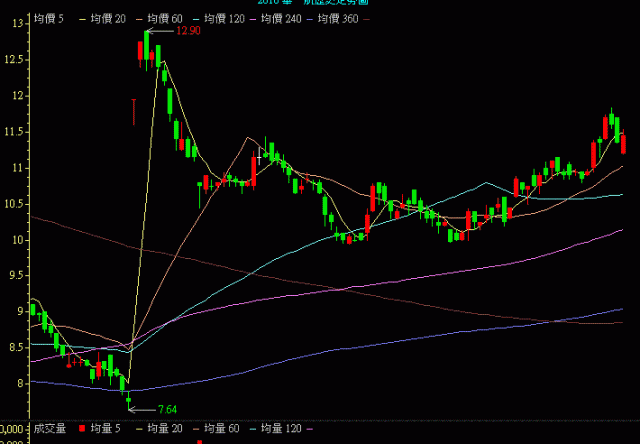Click the 8.5 price axis label
This screenshot has height=444, width=640.
(x=18, y=348)
